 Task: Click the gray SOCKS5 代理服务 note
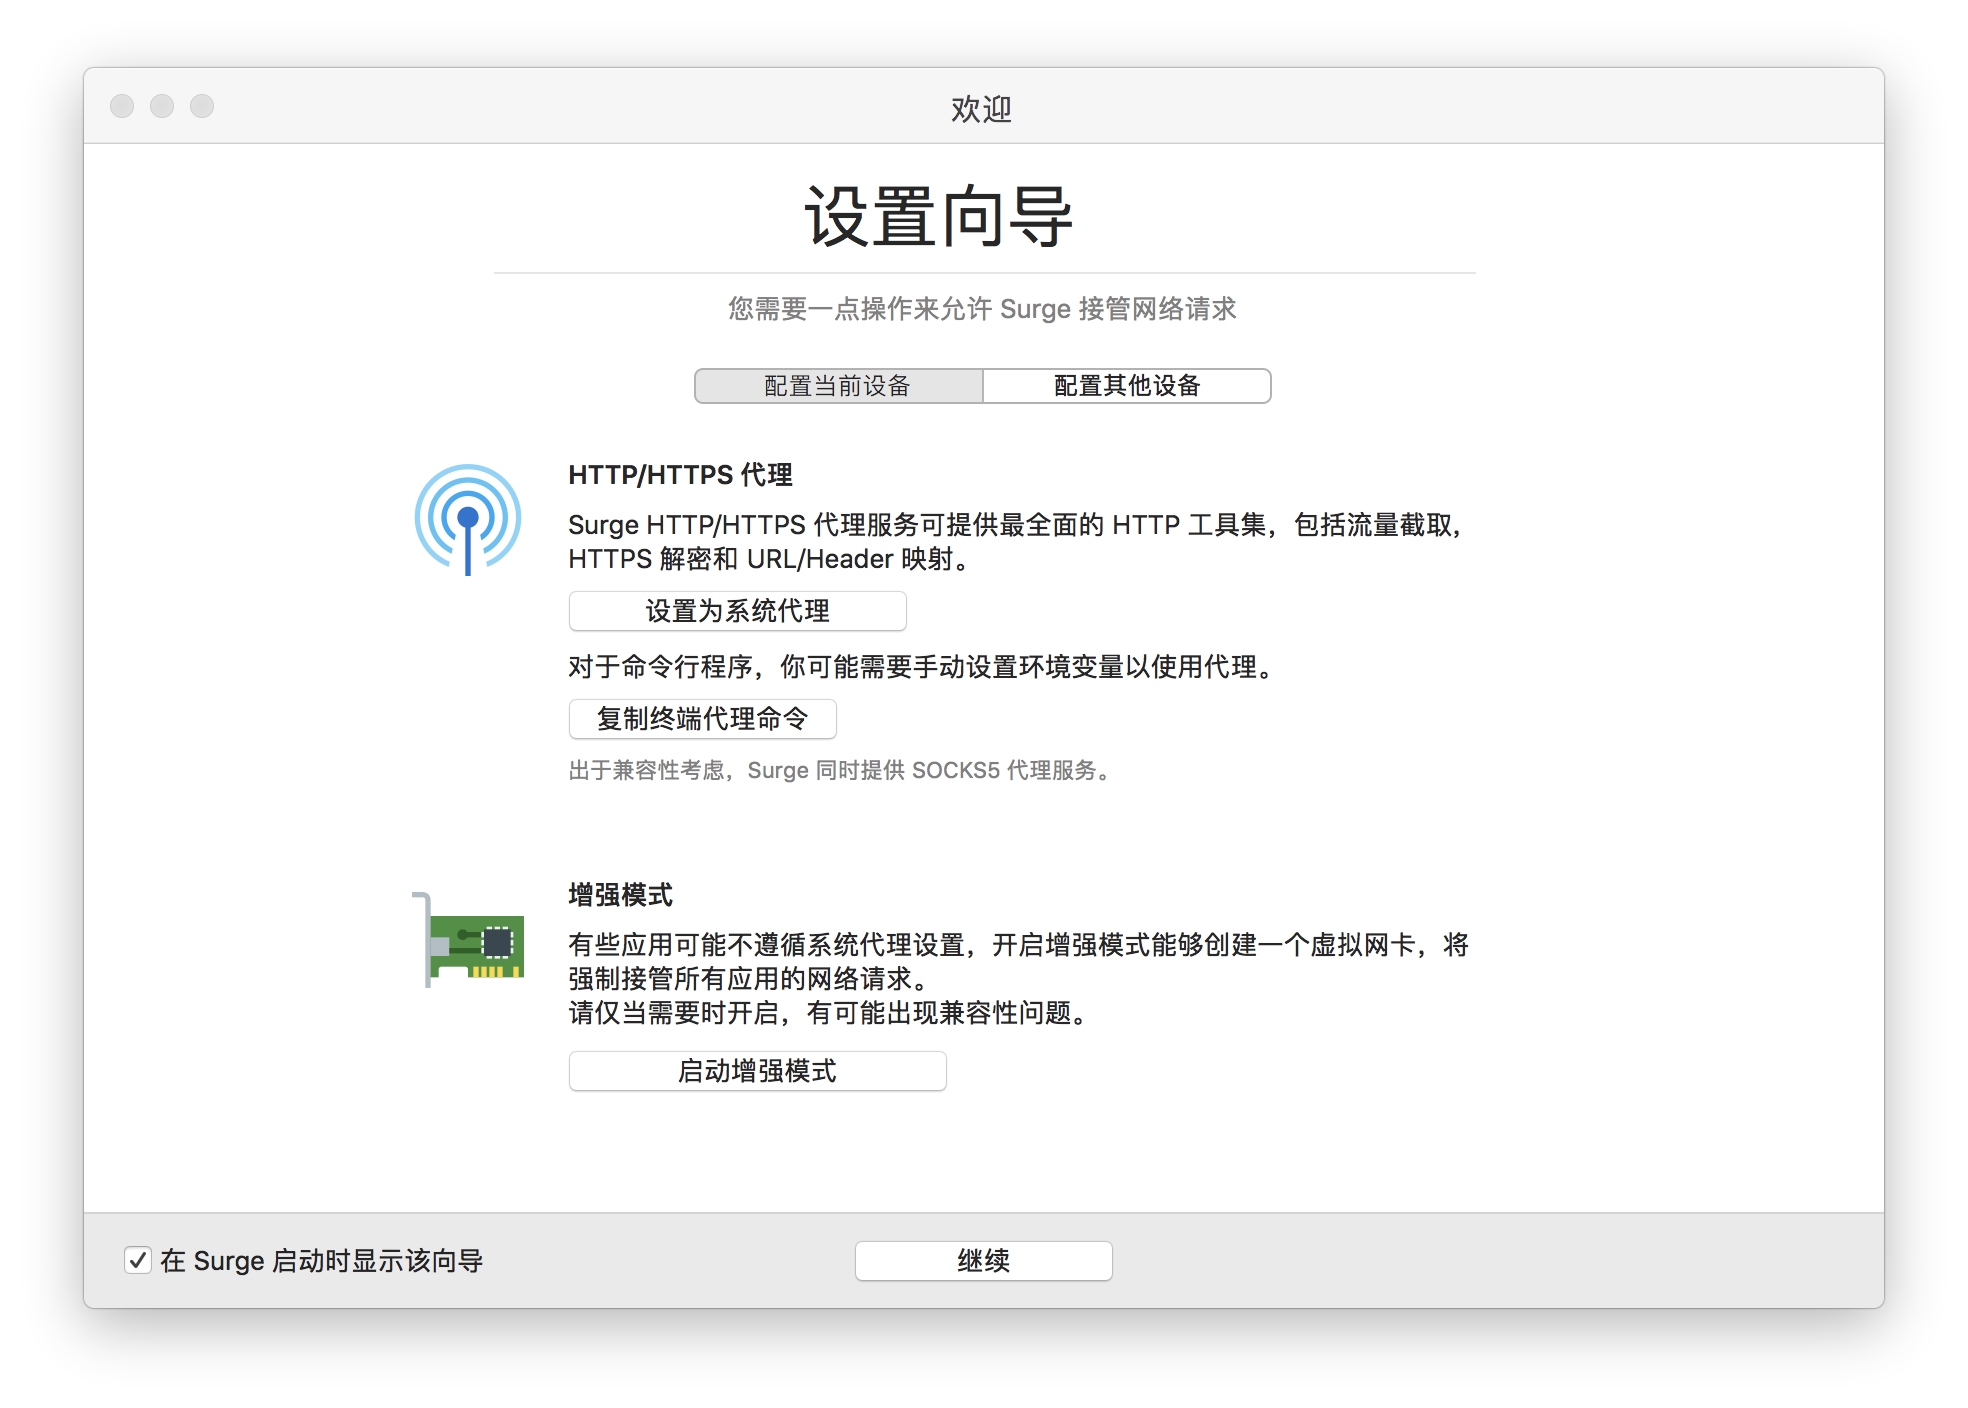click(x=840, y=771)
